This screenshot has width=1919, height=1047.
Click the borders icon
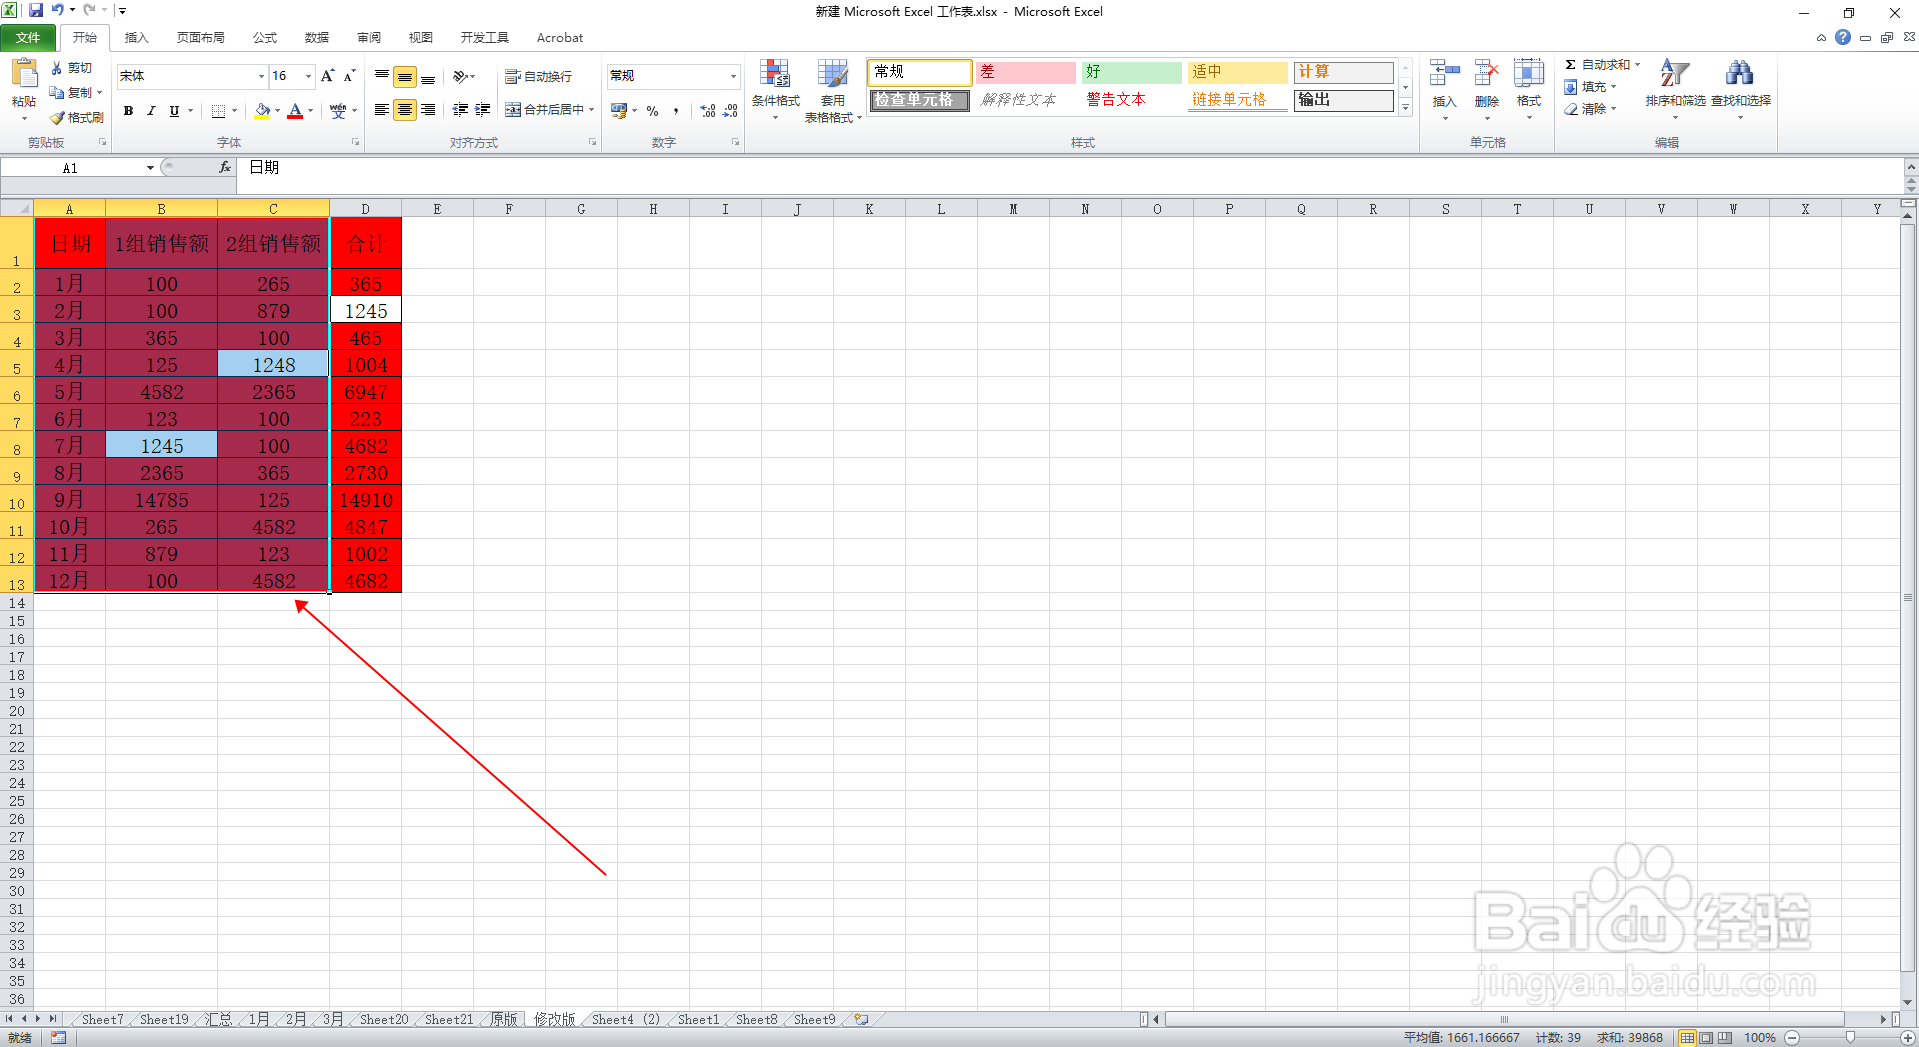pos(219,111)
